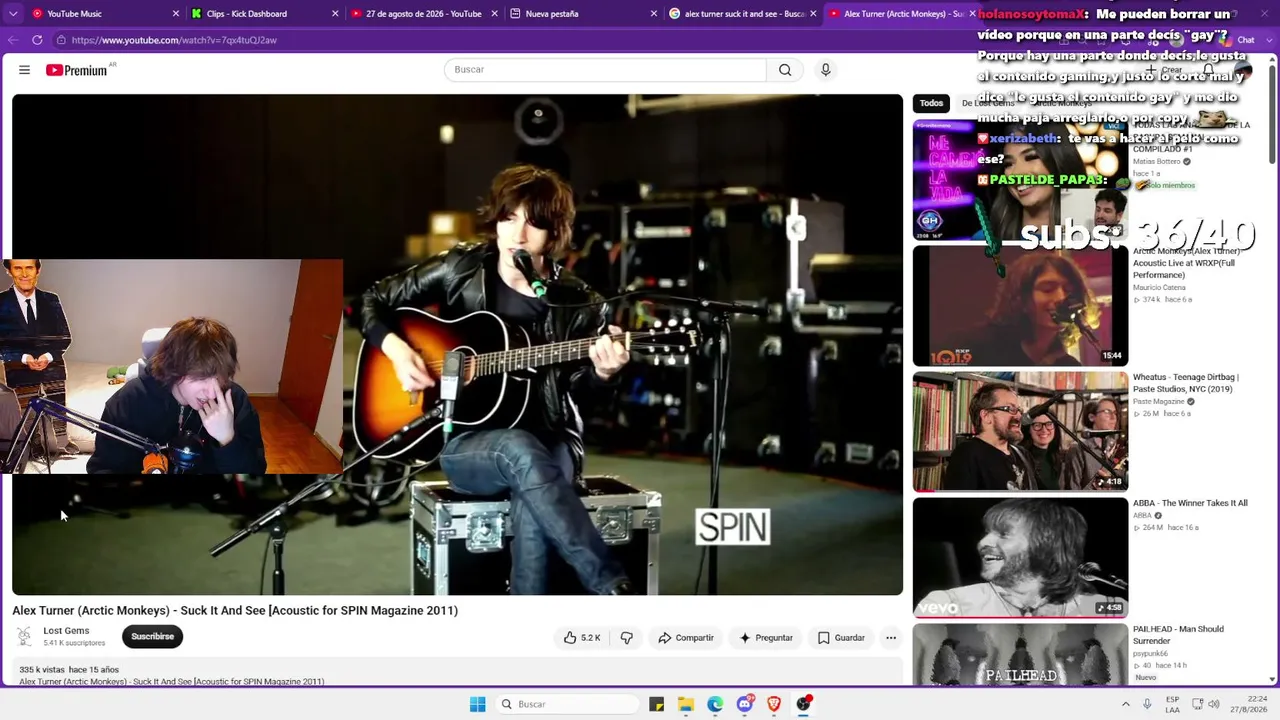The width and height of the screenshot is (1280, 720).
Task: Click the Mauricio Catena channel name
Action: 1159,288
